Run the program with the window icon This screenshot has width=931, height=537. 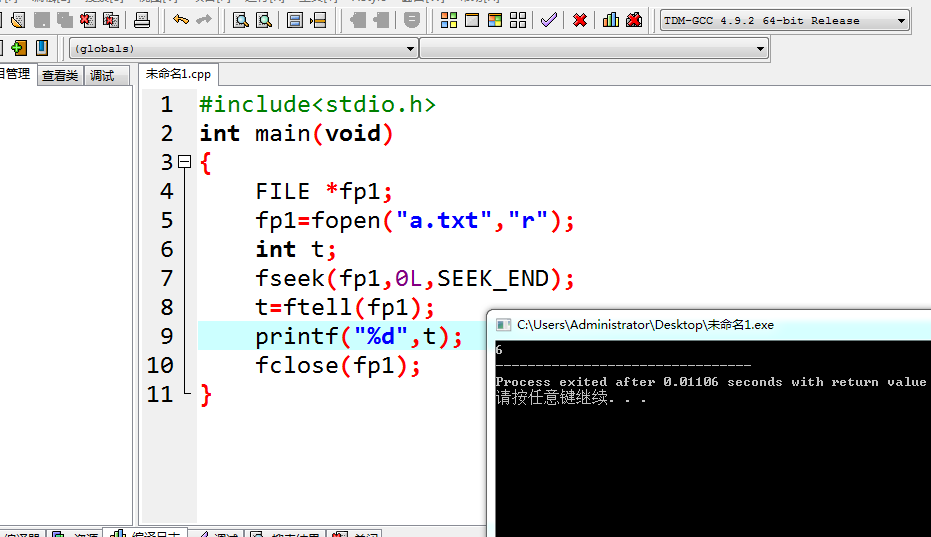pos(472,20)
